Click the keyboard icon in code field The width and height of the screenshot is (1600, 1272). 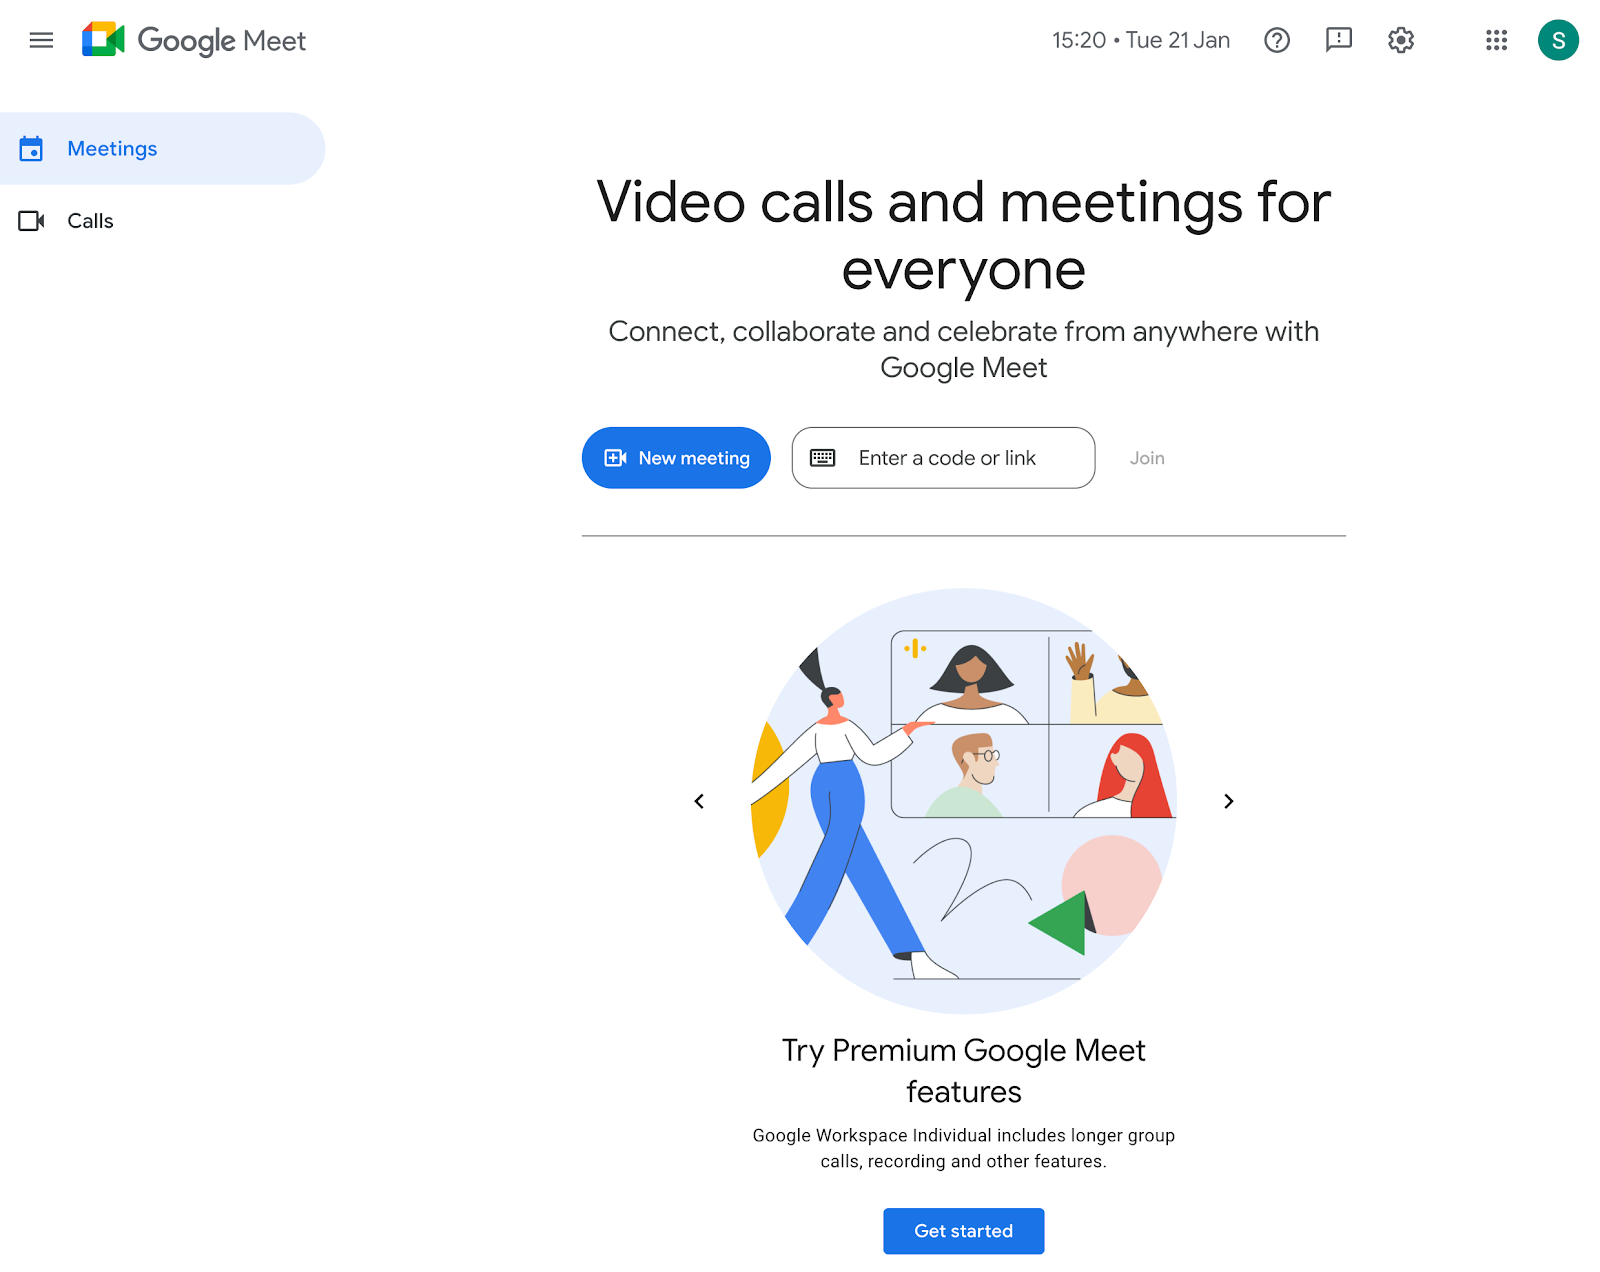822,458
